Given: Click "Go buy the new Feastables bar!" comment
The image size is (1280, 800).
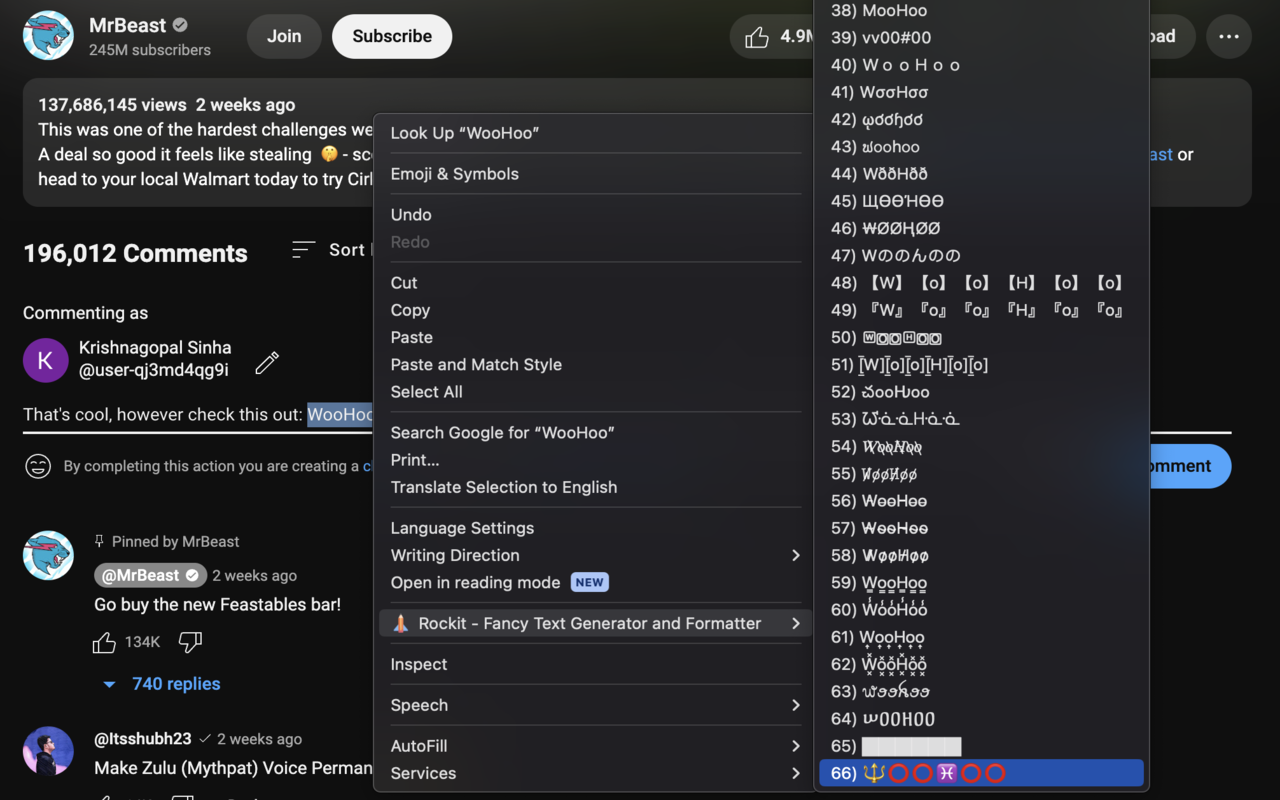Looking at the screenshot, I should tap(217, 604).
